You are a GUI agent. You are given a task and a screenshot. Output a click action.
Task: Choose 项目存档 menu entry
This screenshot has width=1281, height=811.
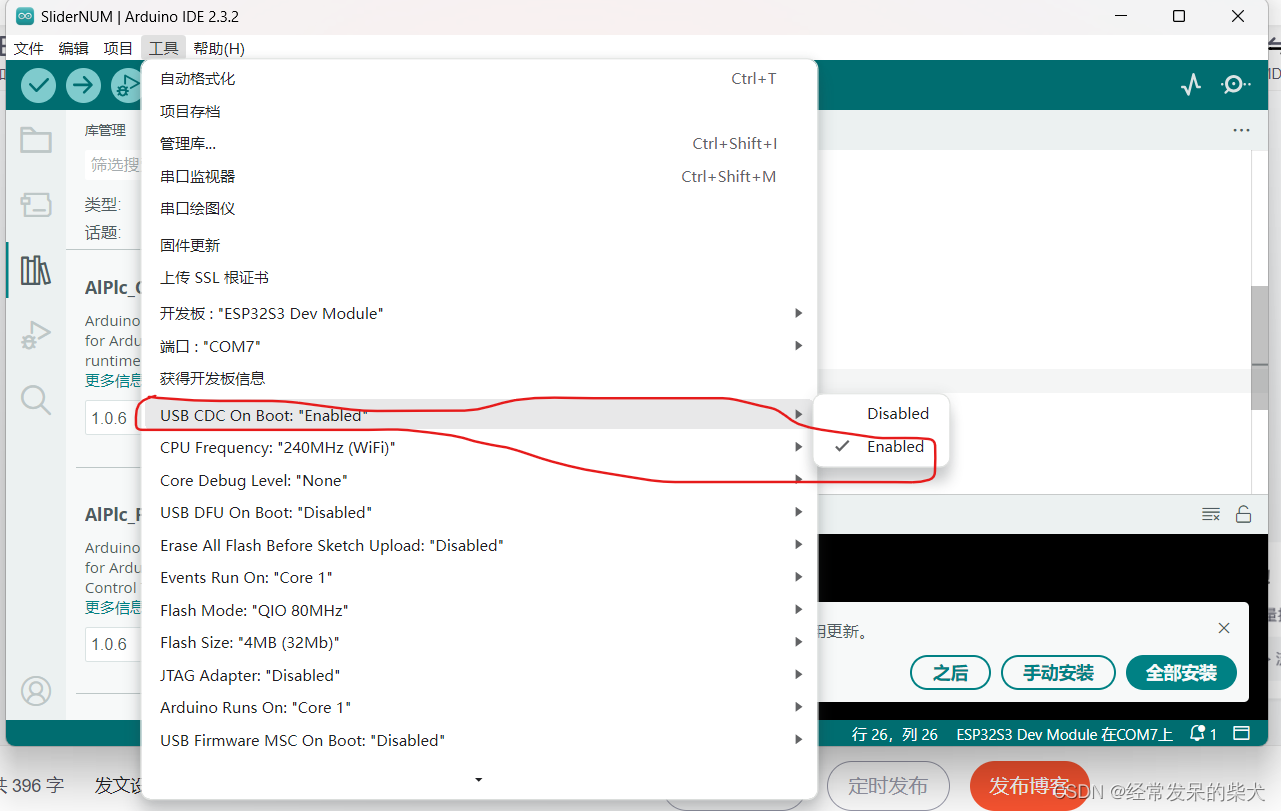[479, 111]
